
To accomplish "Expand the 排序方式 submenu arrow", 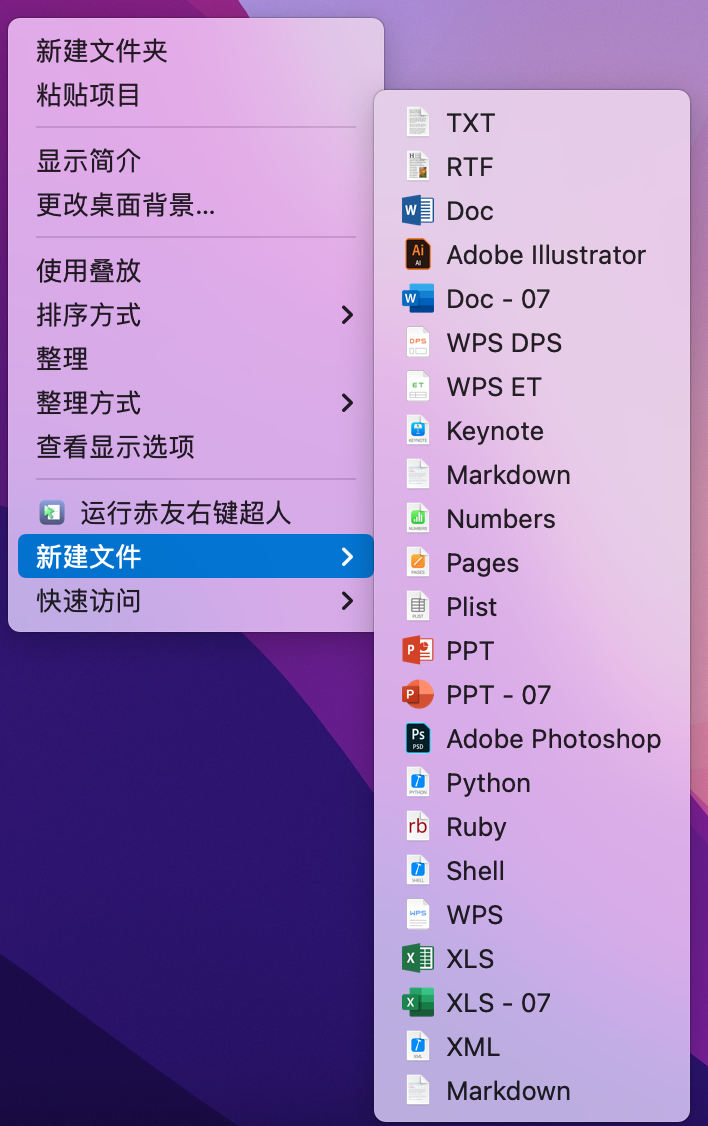I will click(x=347, y=315).
